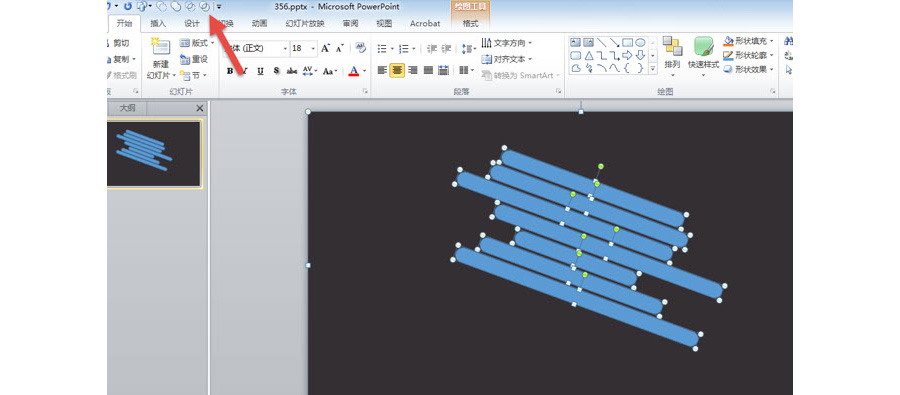Click the New Slide (新建幻灯片) icon
The image size is (900, 395).
pos(161,48)
